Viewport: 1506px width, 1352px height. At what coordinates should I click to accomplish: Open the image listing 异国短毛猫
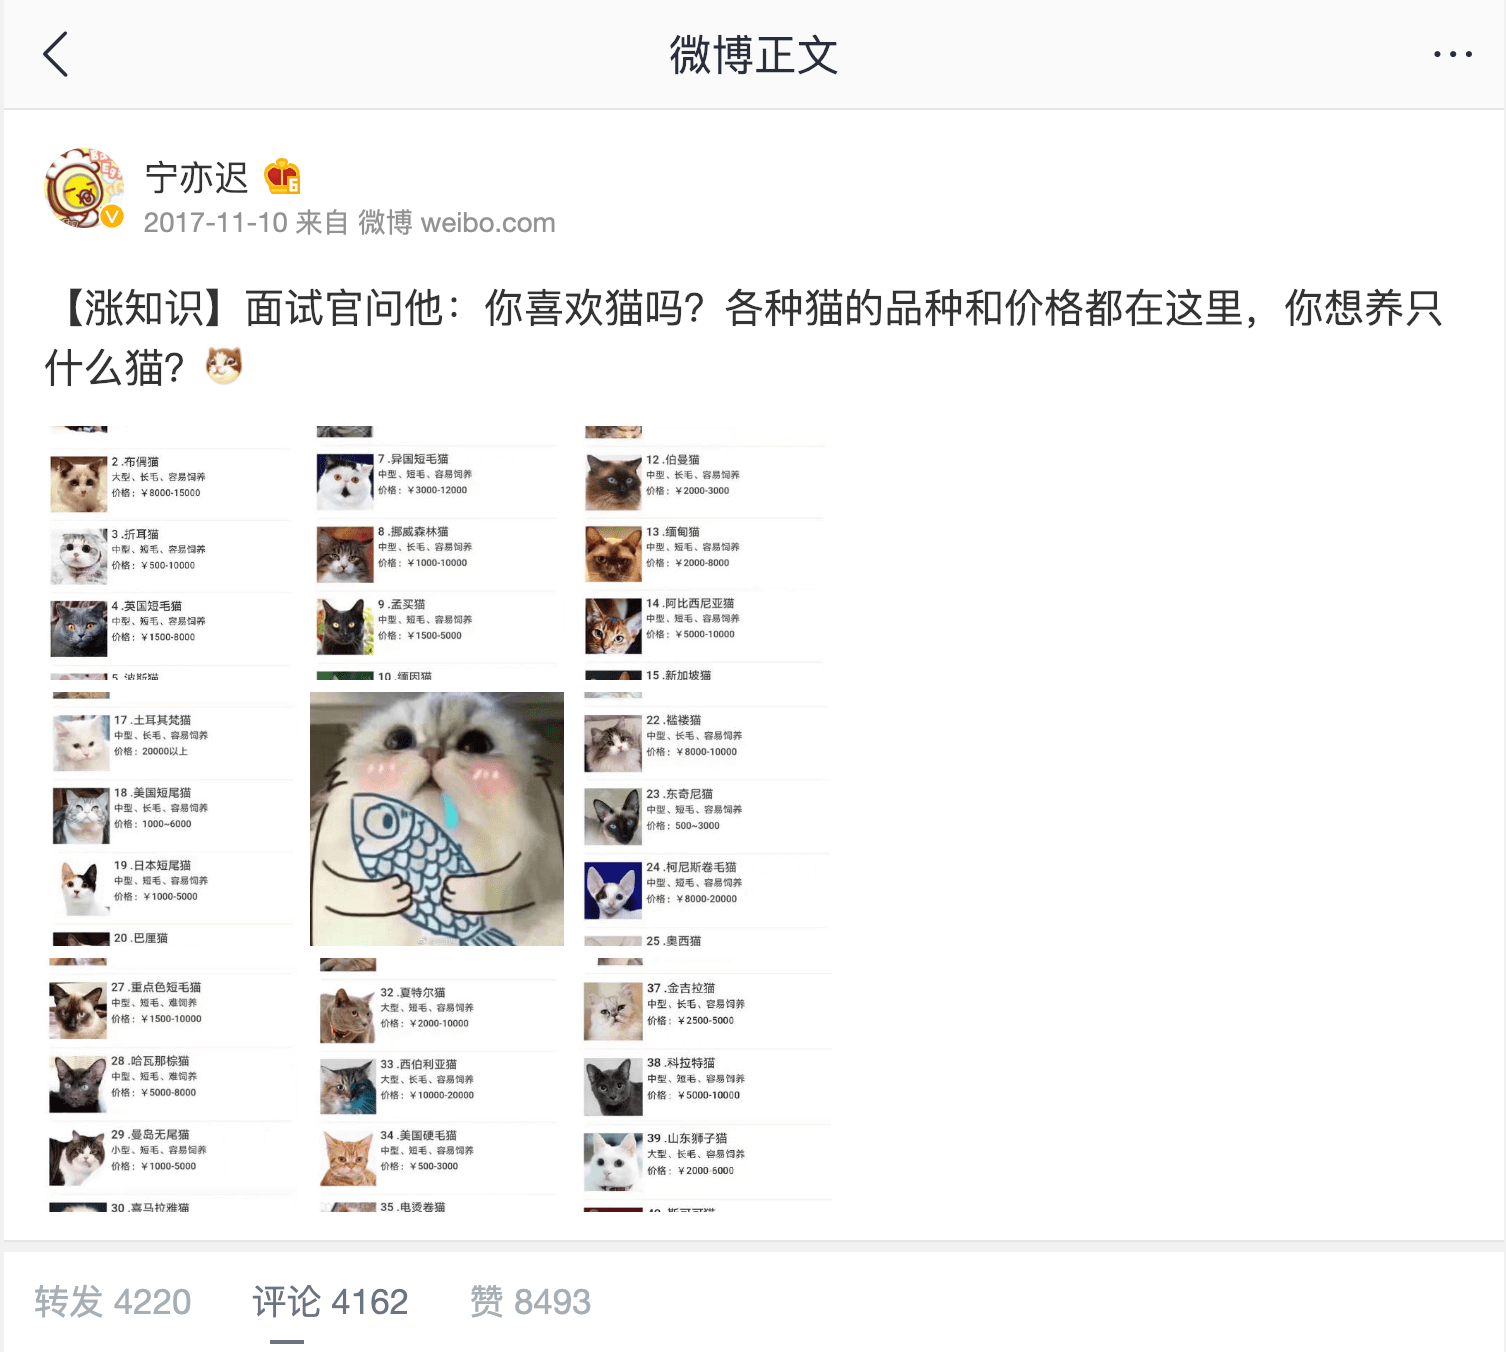point(437,553)
